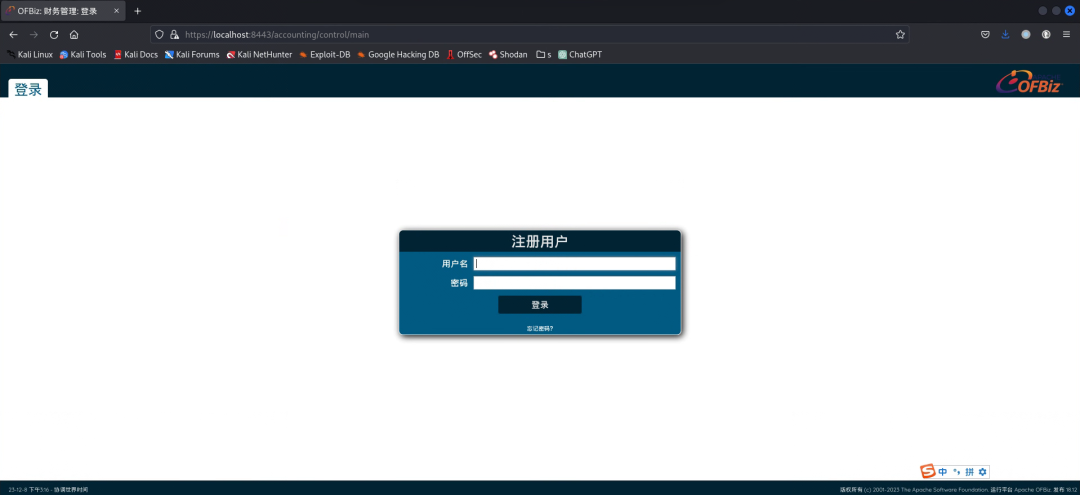Screen dimensions: 1080x495
Task: Click the 注册用户 panel heading
Action: 540,242
